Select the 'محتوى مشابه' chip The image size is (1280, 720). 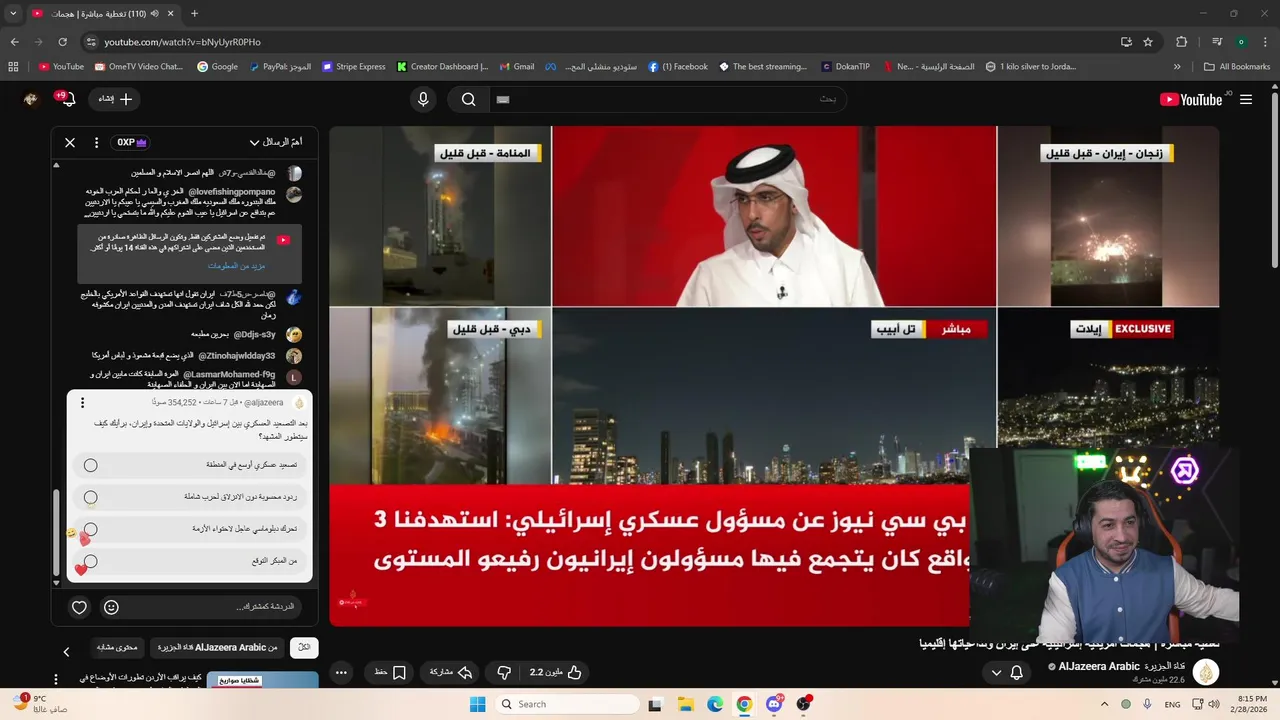(x=117, y=648)
